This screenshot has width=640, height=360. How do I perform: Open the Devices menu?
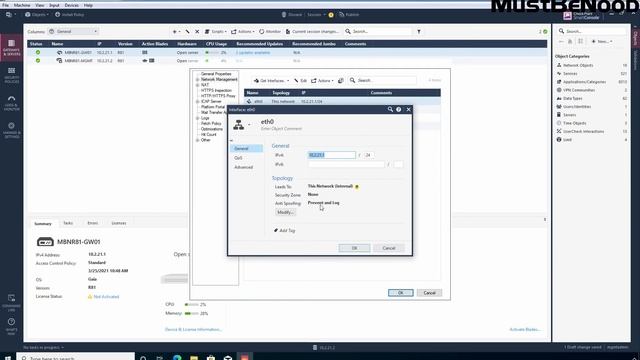click(71, 5)
